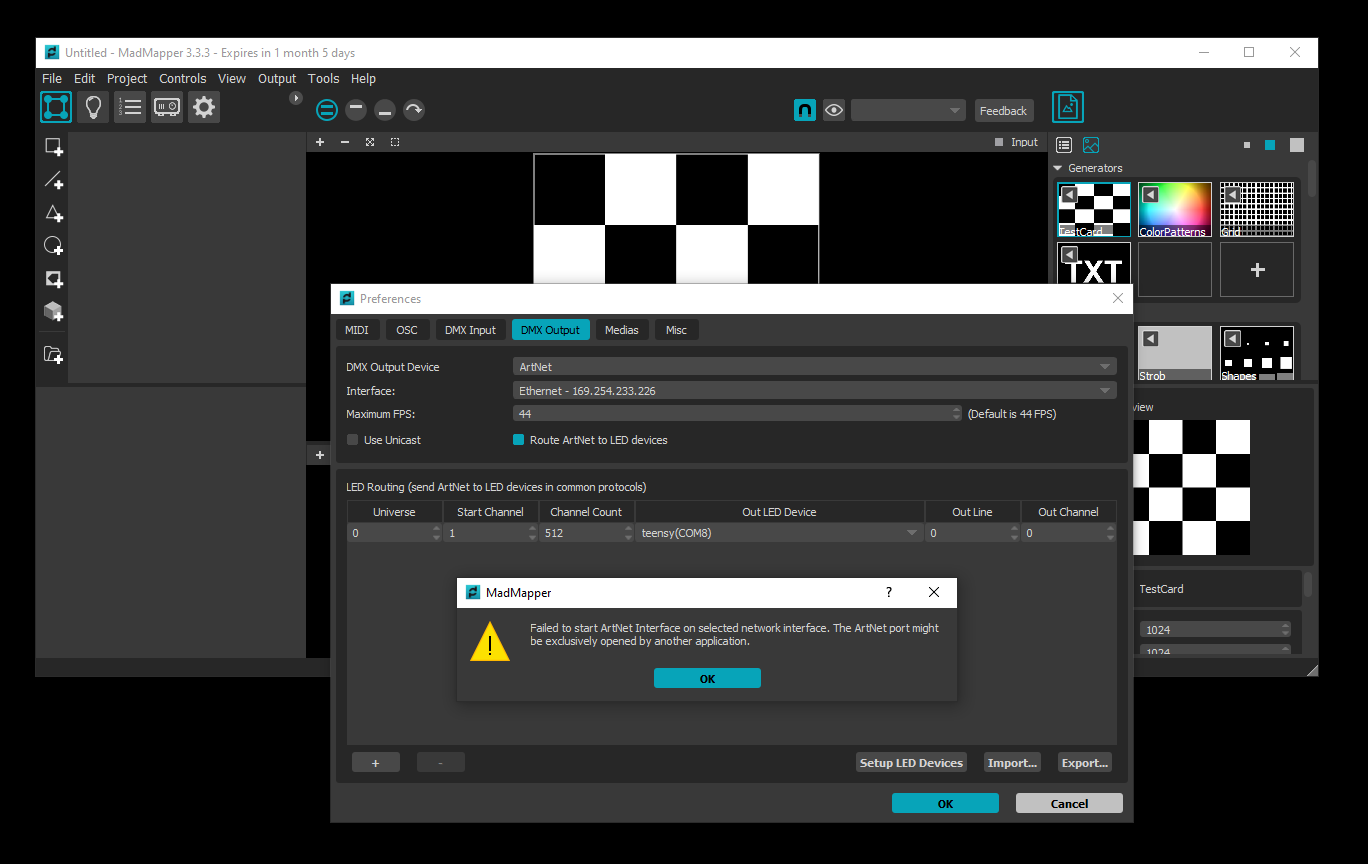The image size is (1368, 864).
Task: Click the Import... button
Action: 1012,763
